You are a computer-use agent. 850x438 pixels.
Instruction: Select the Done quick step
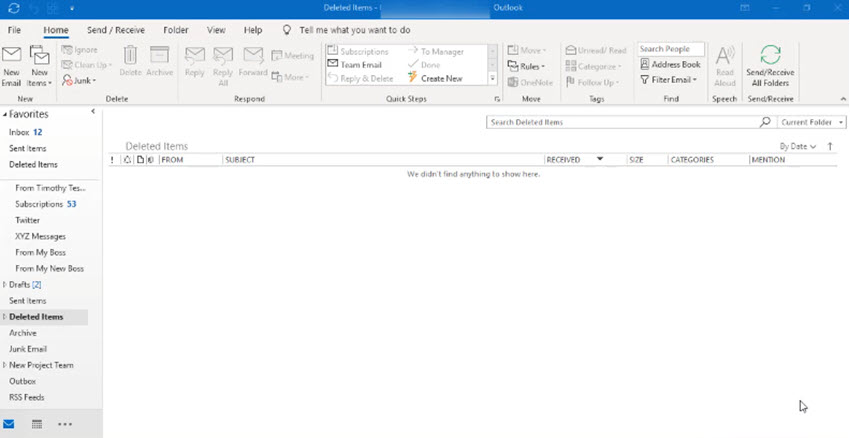(424, 65)
